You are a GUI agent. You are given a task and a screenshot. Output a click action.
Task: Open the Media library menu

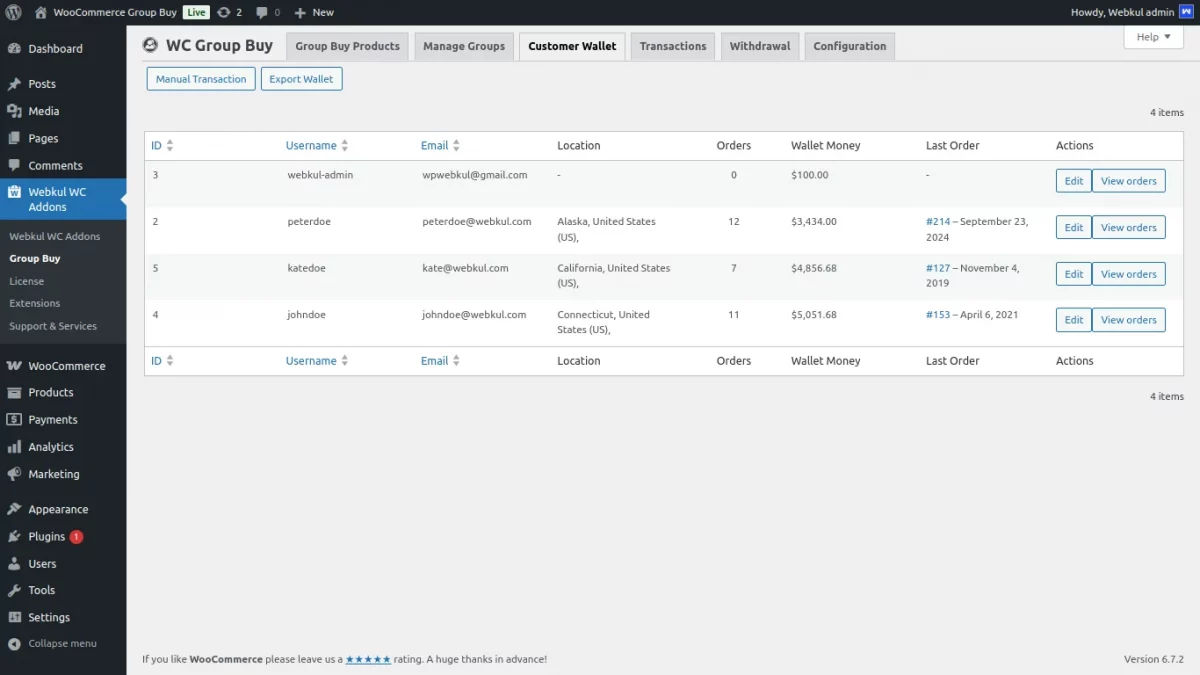[x=43, y=111]
